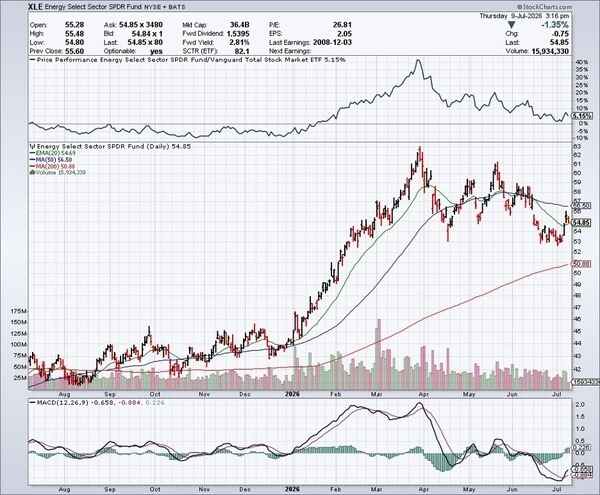
Task: Select the Open value 55.28
Action: coord(74,24)
